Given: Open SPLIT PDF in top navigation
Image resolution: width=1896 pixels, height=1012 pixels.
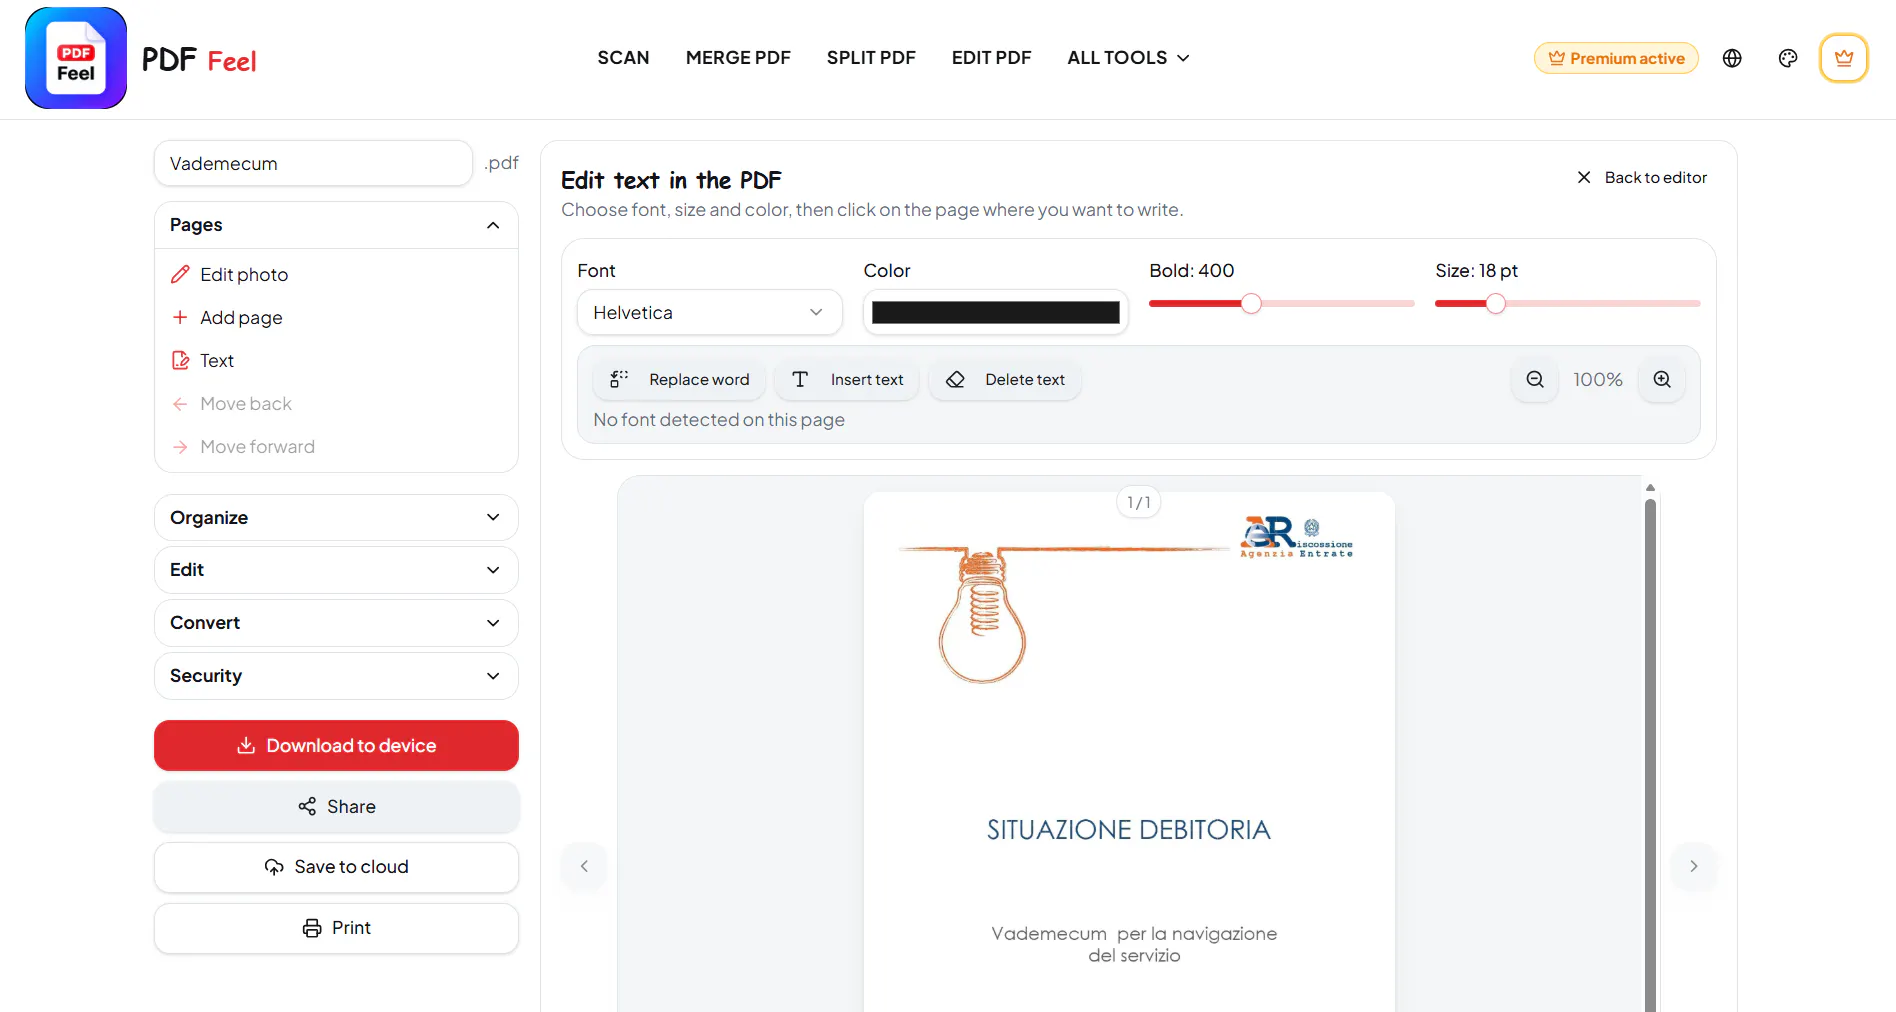Looking at the screenshot, I should pyautogui.click(x=871, y=58).
